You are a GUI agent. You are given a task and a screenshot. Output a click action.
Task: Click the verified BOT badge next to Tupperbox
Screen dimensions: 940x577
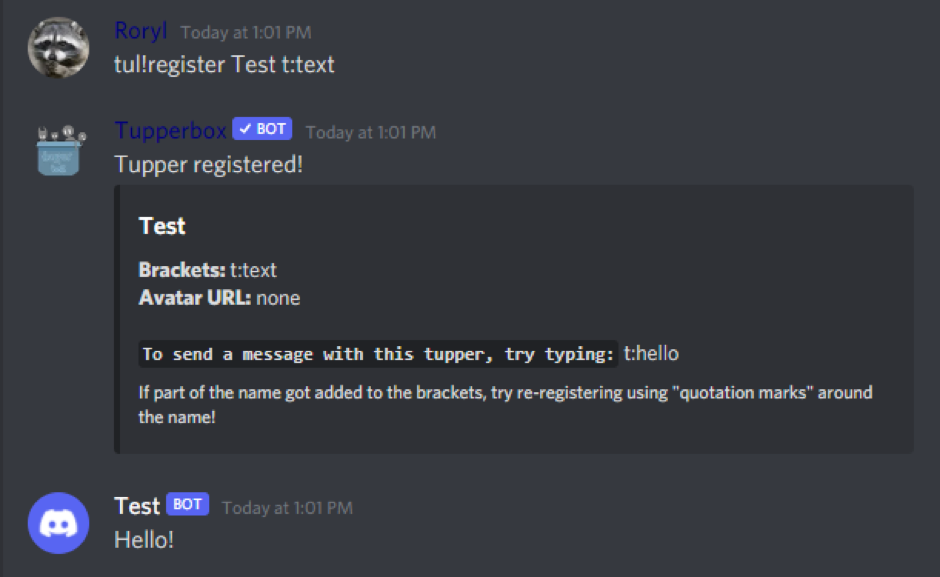[262, 130]
